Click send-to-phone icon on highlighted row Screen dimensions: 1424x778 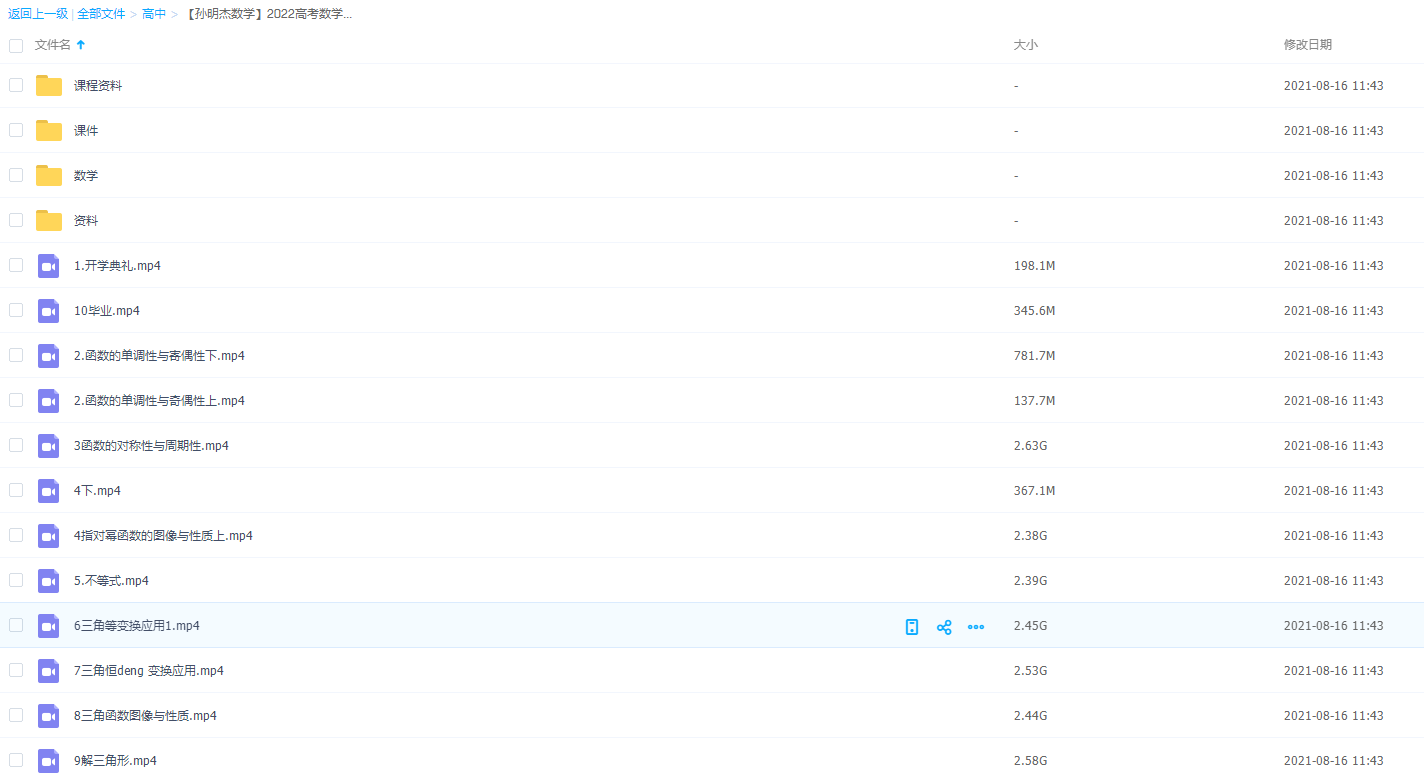[911, 627]
